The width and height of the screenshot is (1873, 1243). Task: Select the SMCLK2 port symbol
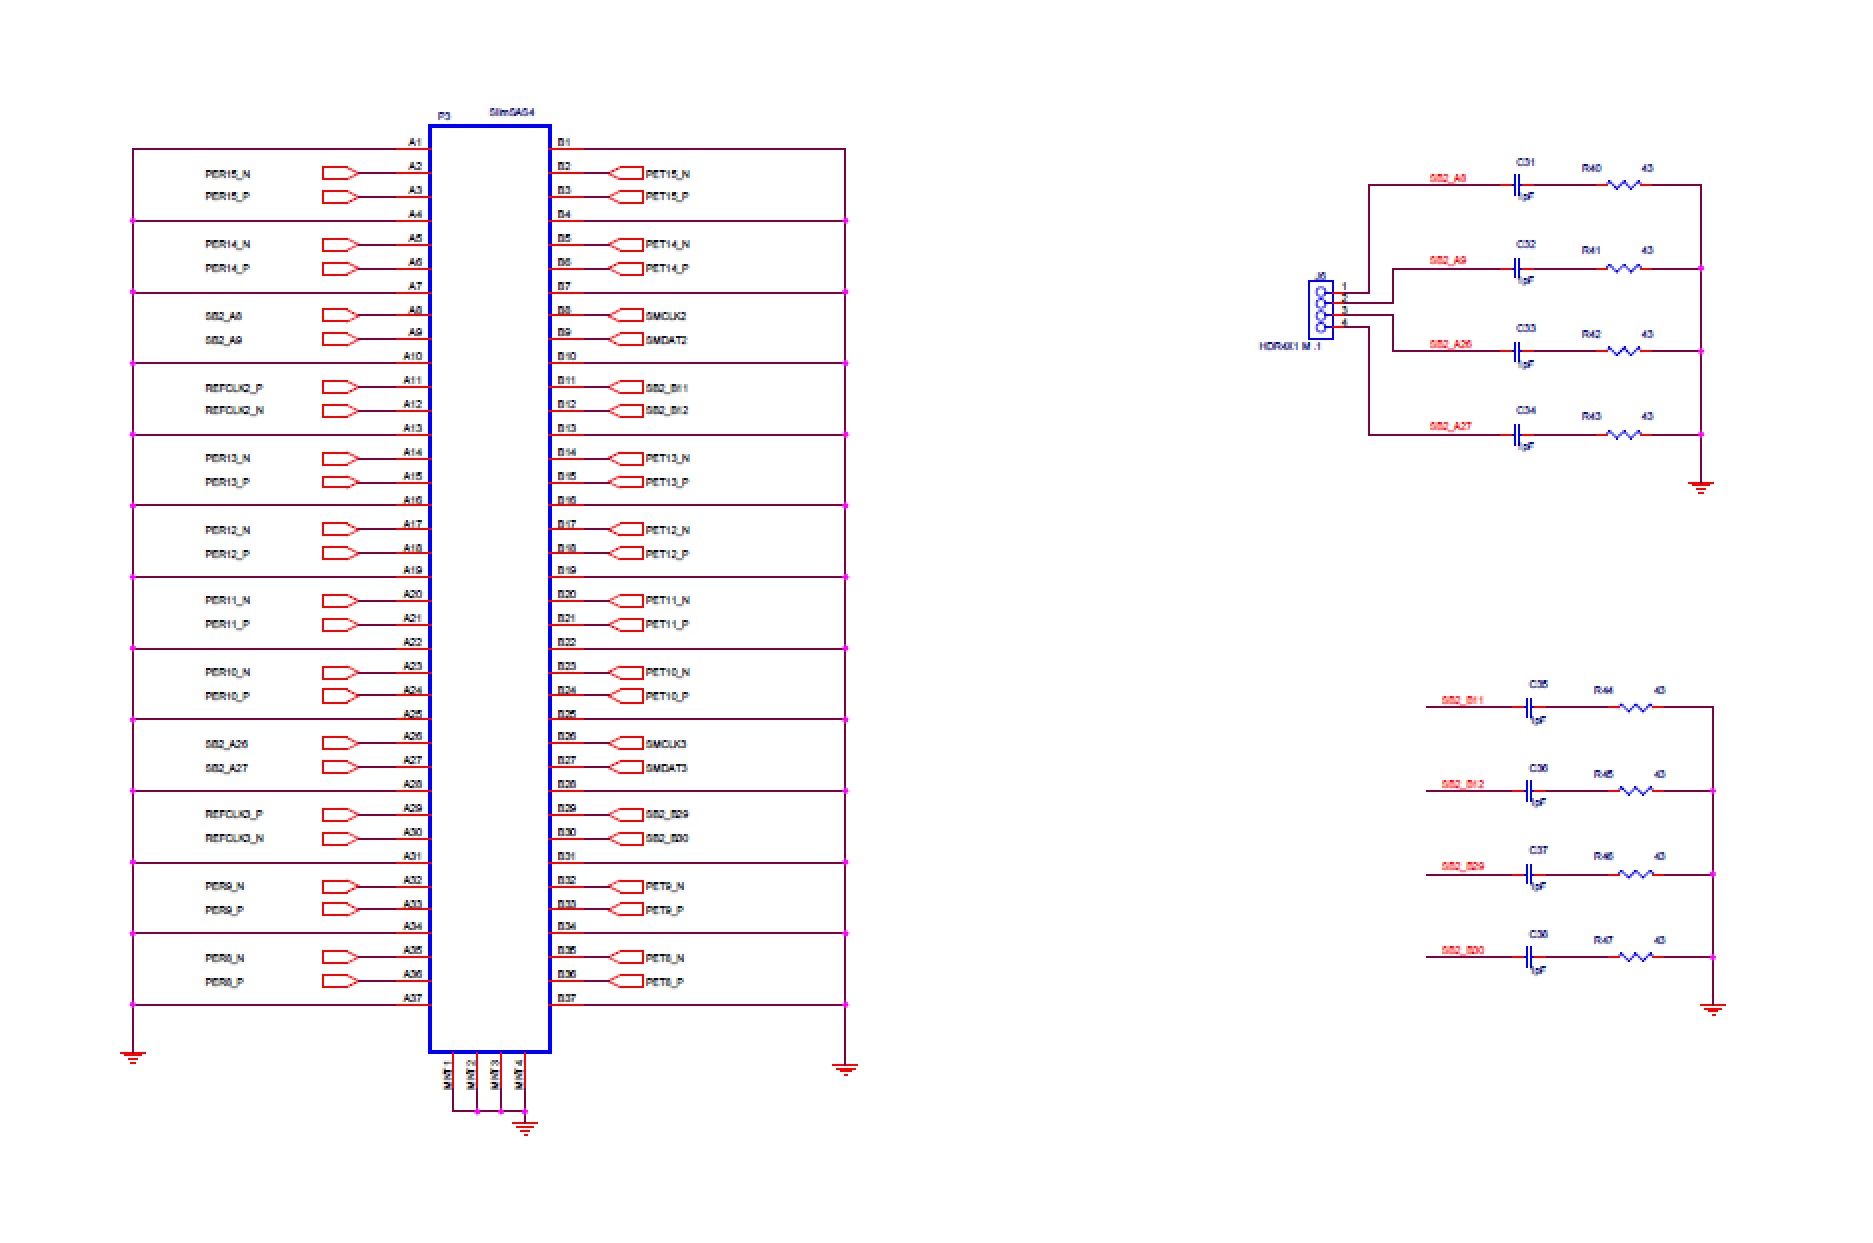pyautogui.click(x=626, y=316)
